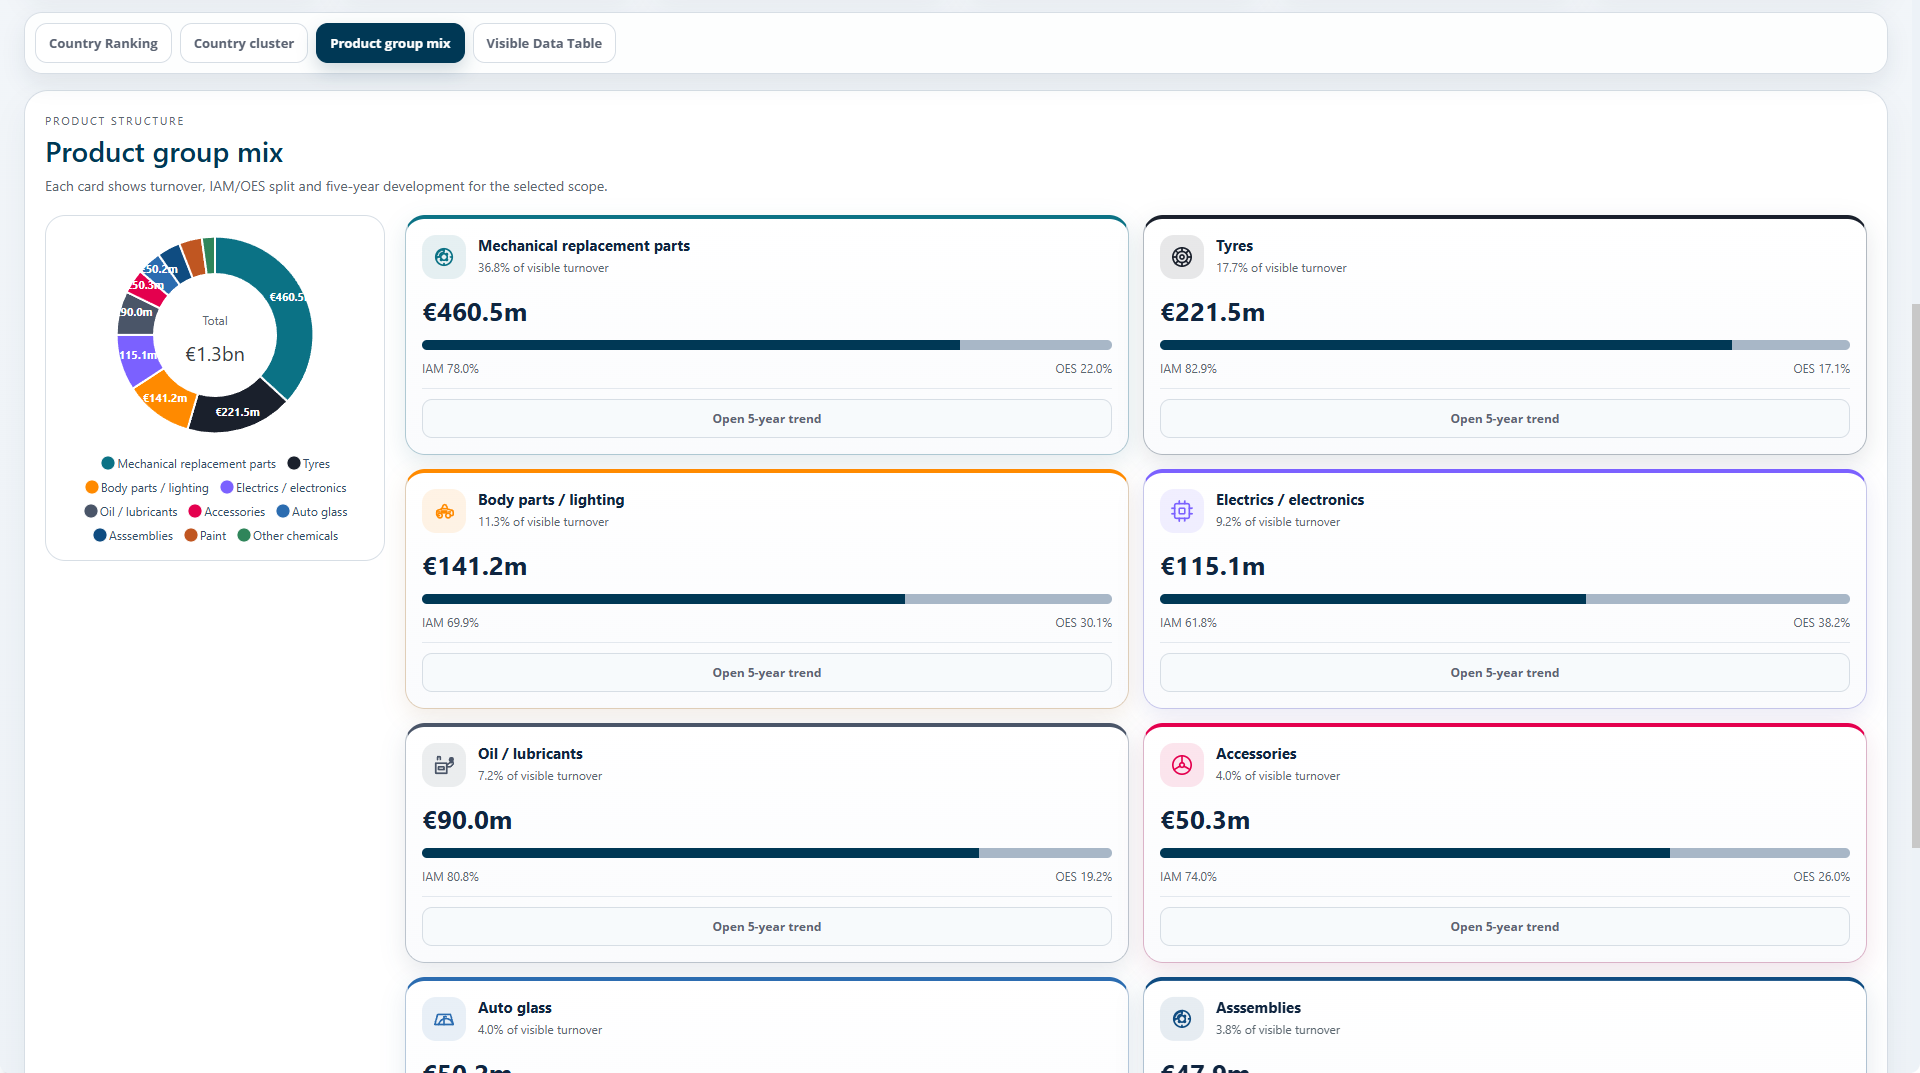Image resolution: width=1920 pixels, height=1073 pixels.
Task: Click the Assemblies legend color dot
Action: point(100,535)
